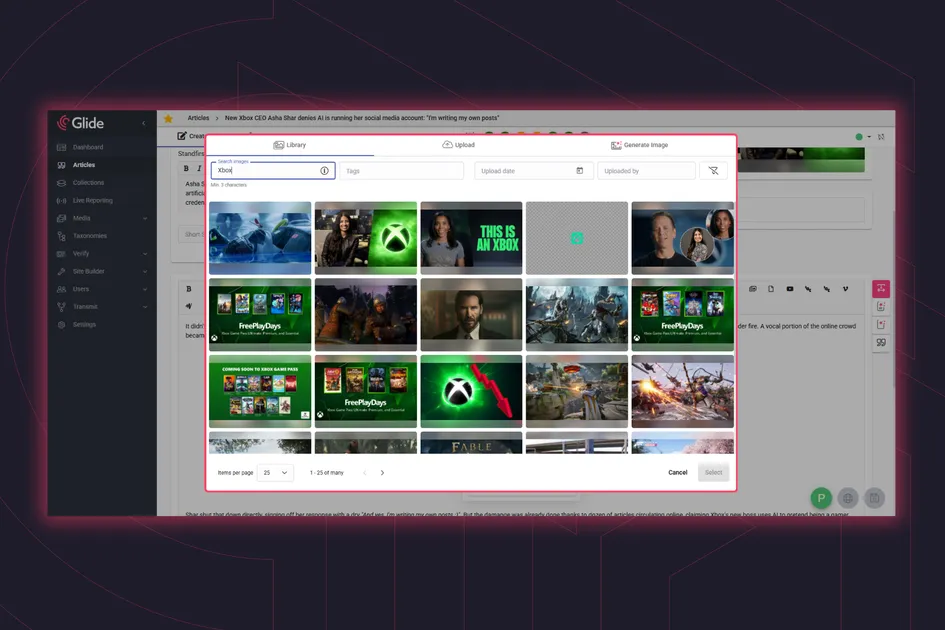Collapse the Glide sidebar with the chevron
The width and height of the screenshot is (945, 630).
pyautogui.click(x=143, y=123)
